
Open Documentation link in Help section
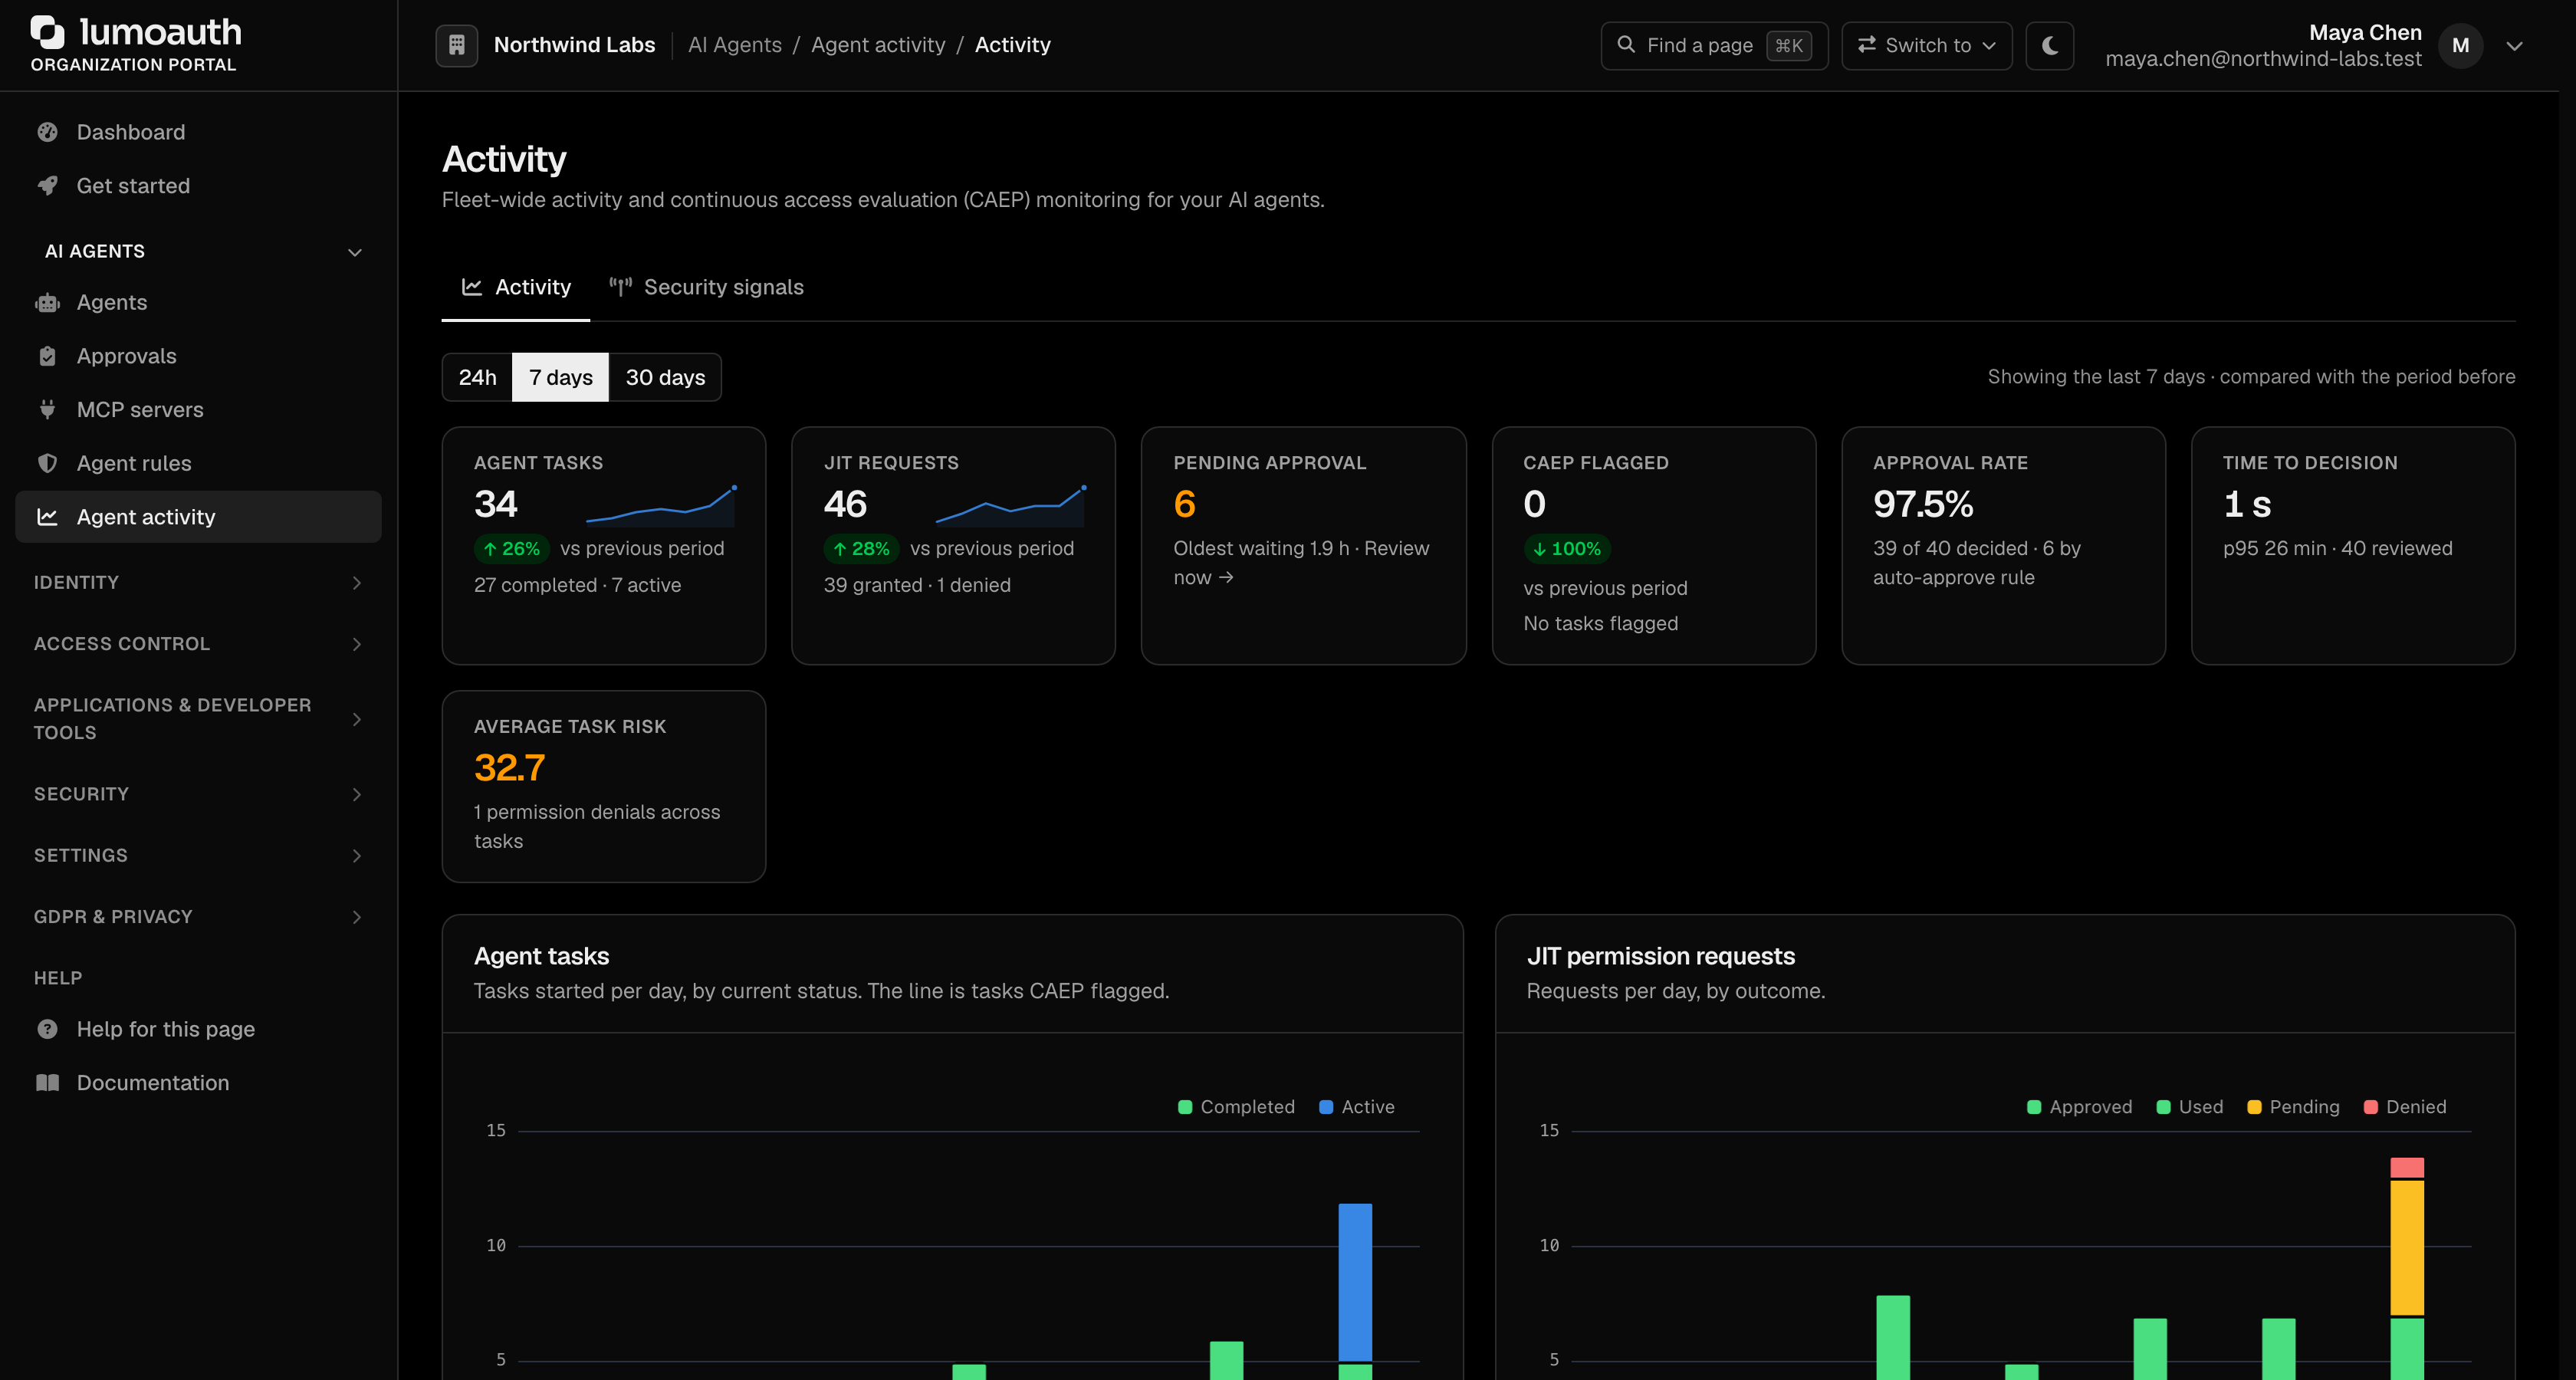click(x=198, y=1083)
